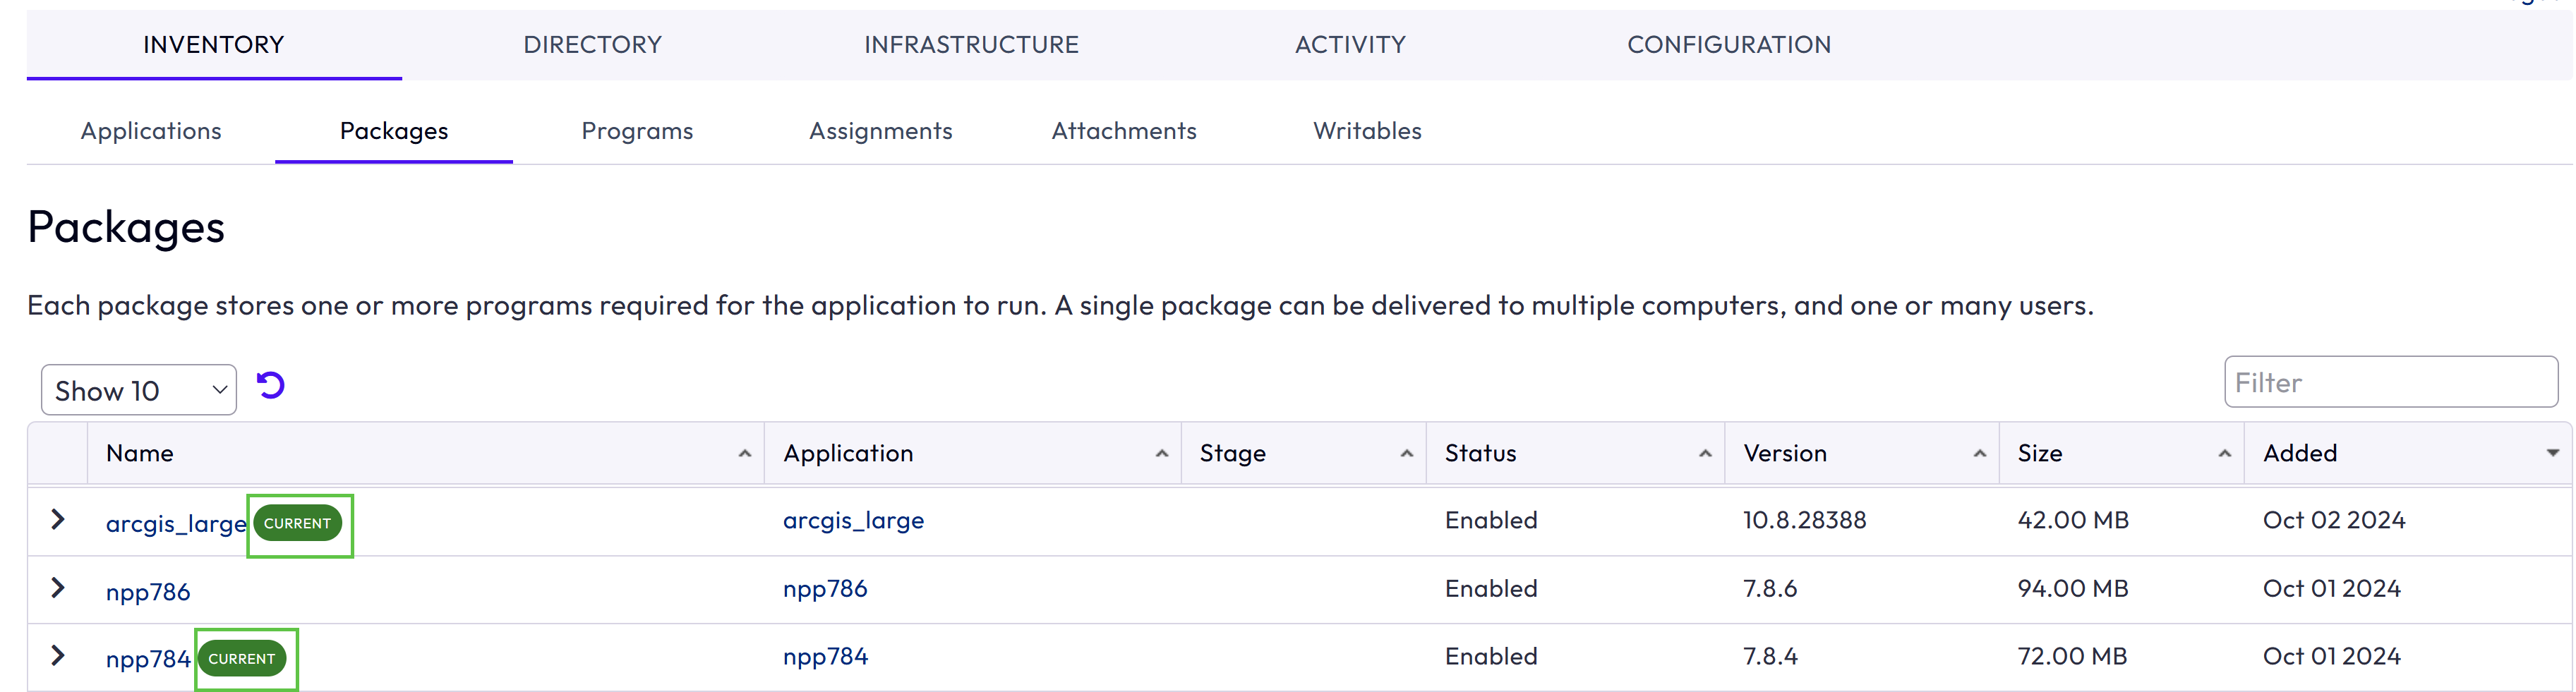Open the INFRASTRUCTURE tab
Screen dimensions: 2576x692
pyautogui.click(x=971, y=45)
